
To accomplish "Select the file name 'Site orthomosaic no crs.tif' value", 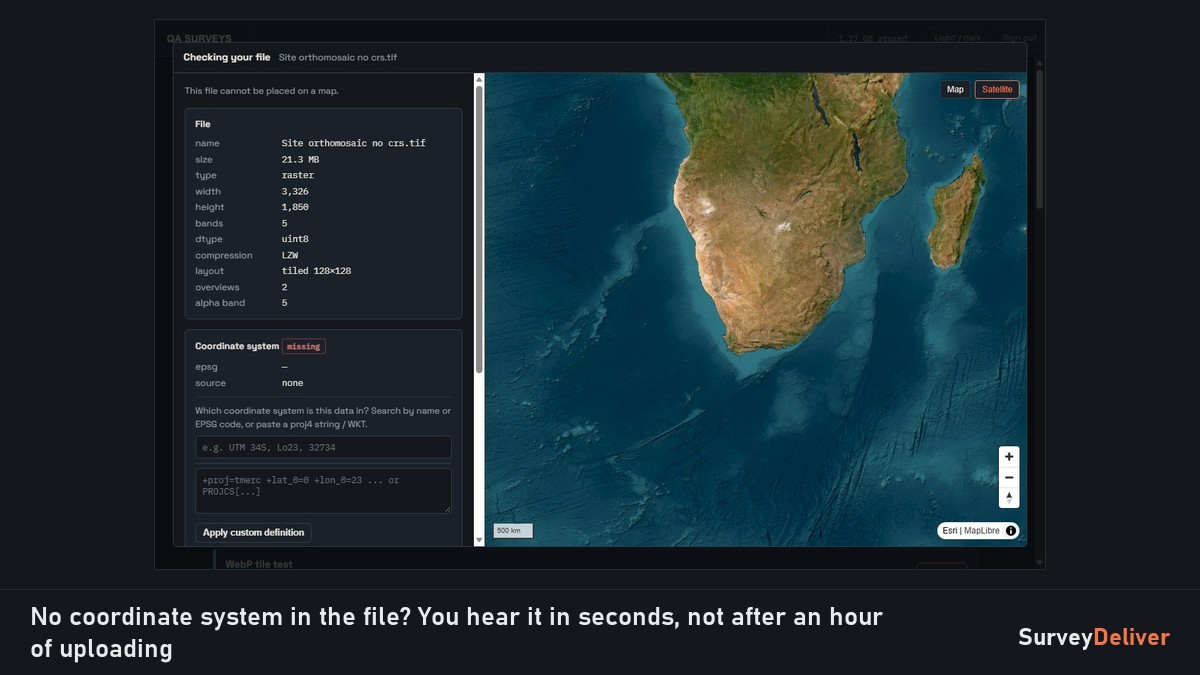I will pos(353,143).
